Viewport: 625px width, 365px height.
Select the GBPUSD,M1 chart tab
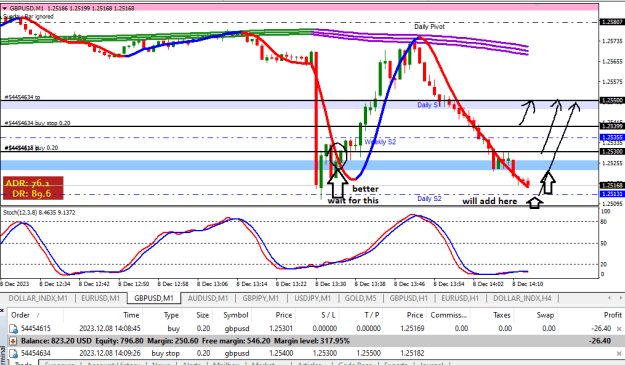[x=154, y=298]
